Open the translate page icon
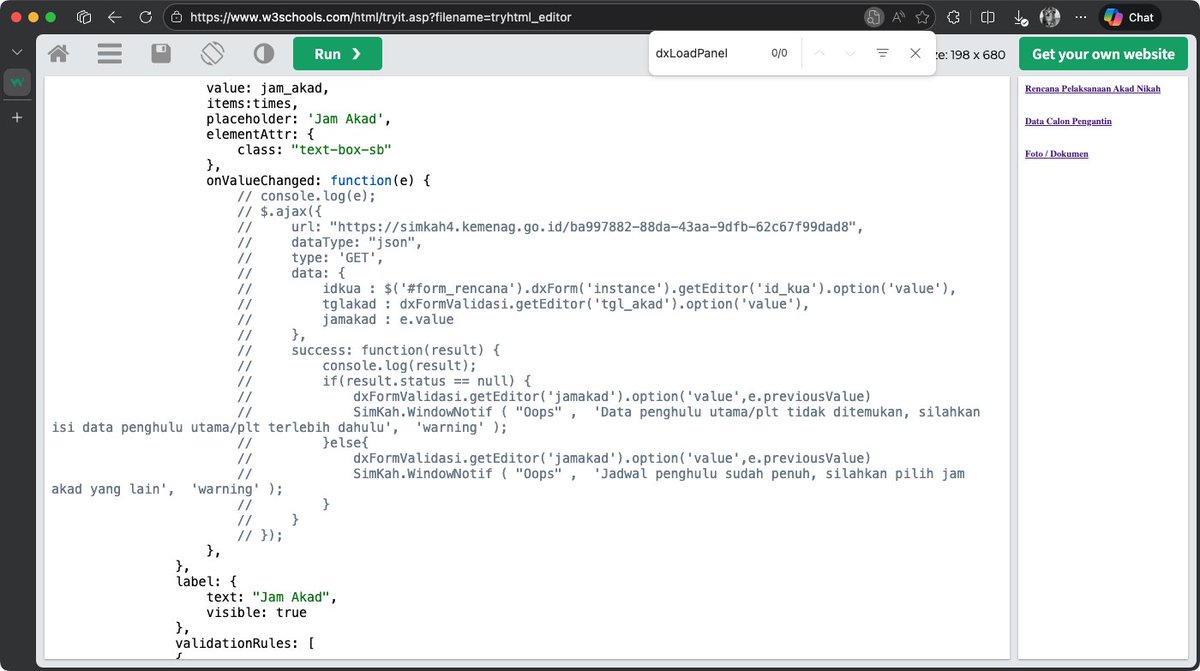This screenshot has width=1200, height=671. 873,17
